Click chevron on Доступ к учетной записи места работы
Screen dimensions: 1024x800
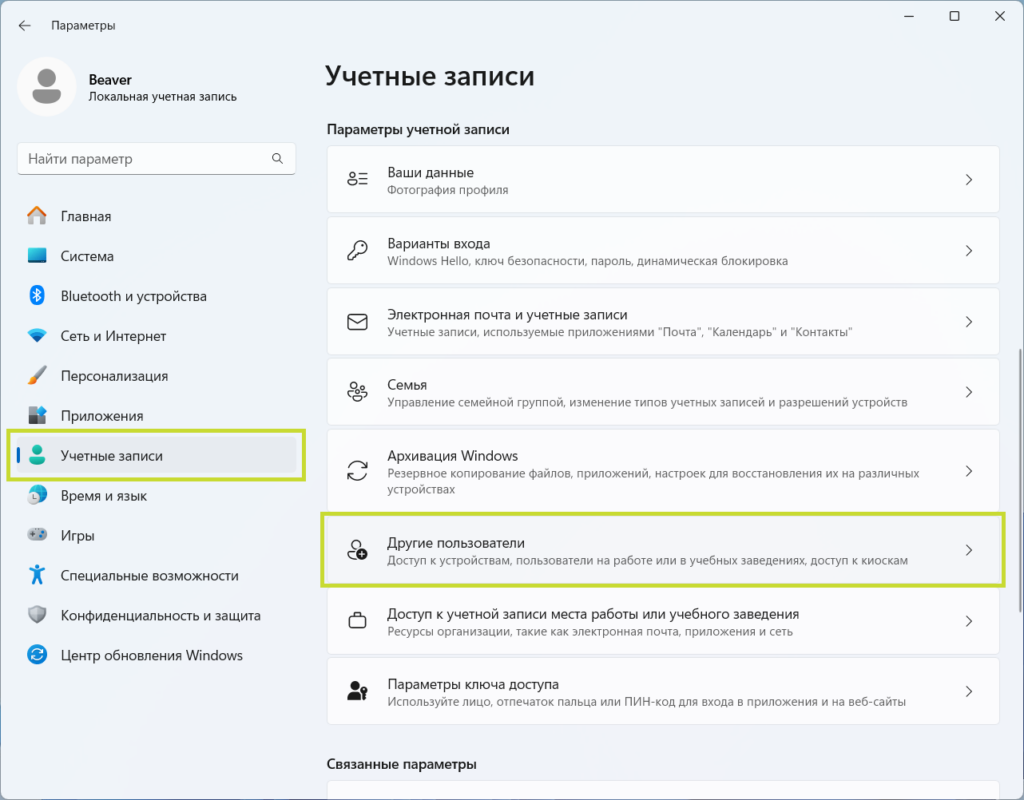click(969, 621)
